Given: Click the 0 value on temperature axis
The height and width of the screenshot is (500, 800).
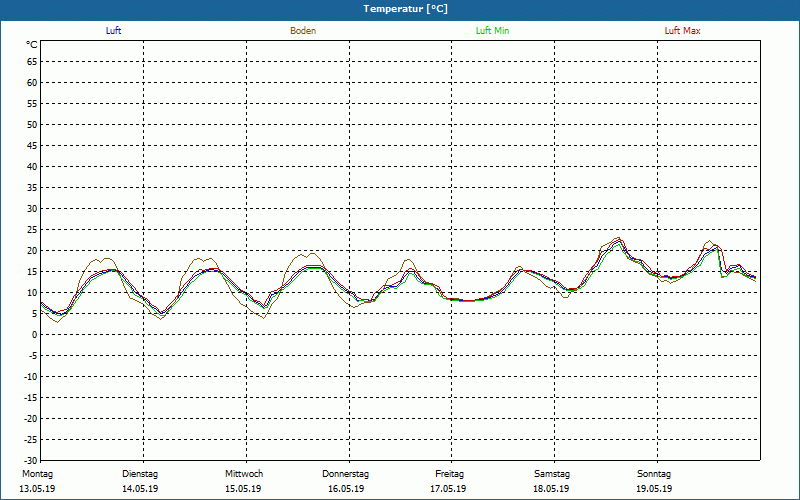Looking at the screenshot, I should tap(35, 335).
